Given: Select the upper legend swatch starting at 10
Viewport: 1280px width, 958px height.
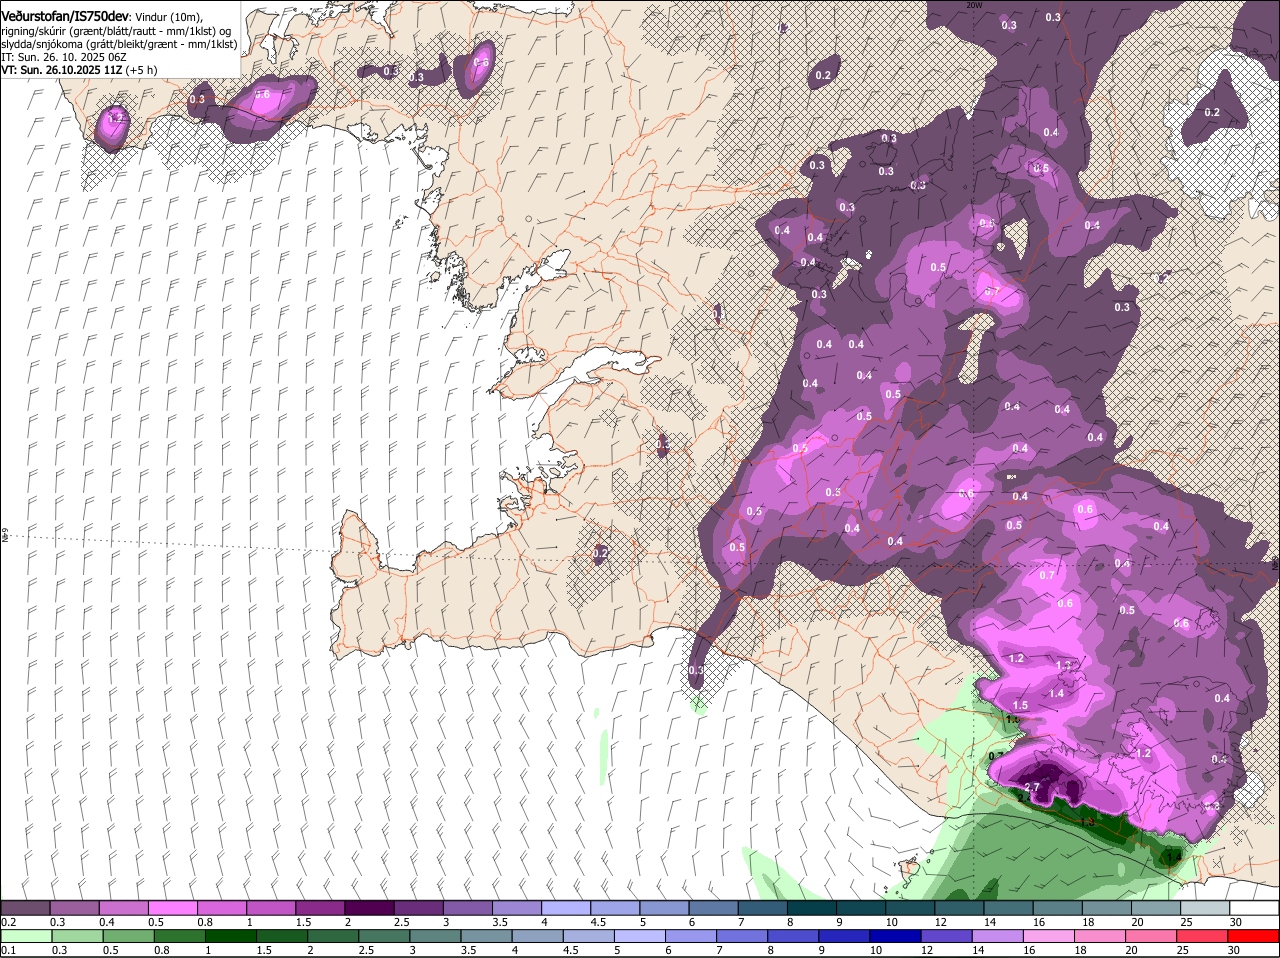Looking at the screenshot, I should coord(908,907).
